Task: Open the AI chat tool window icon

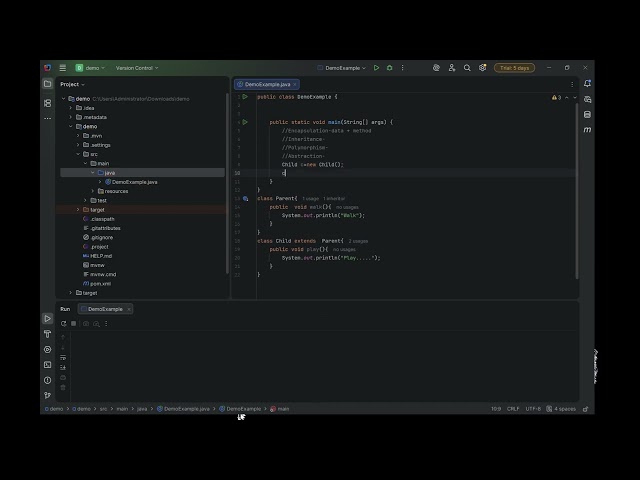Action: pos(587,99)
